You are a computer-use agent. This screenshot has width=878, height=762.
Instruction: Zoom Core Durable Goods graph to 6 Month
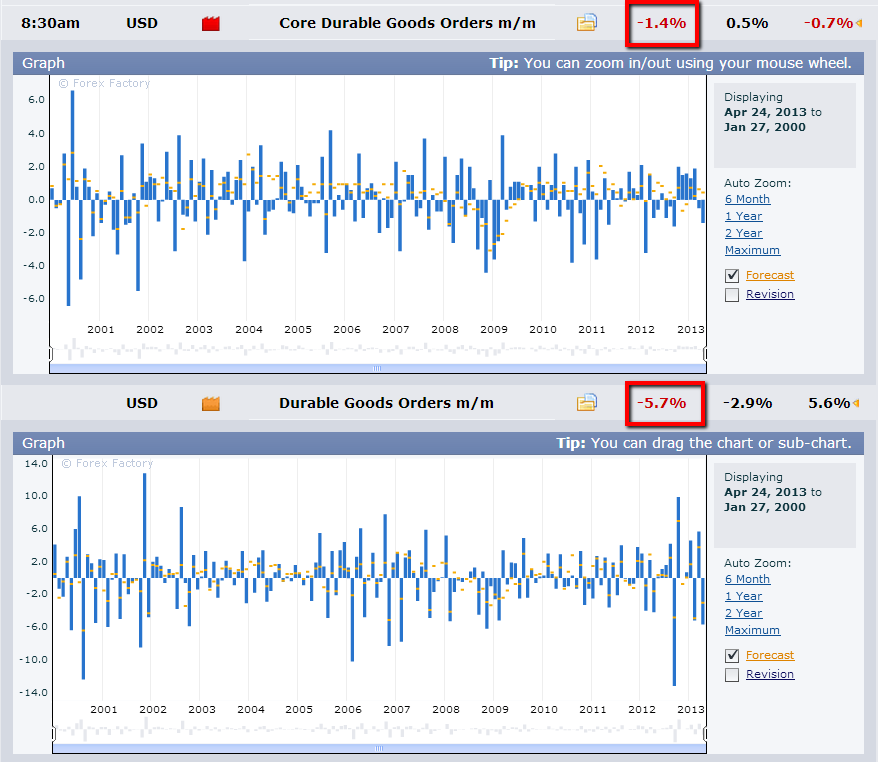tap(747, 199)
